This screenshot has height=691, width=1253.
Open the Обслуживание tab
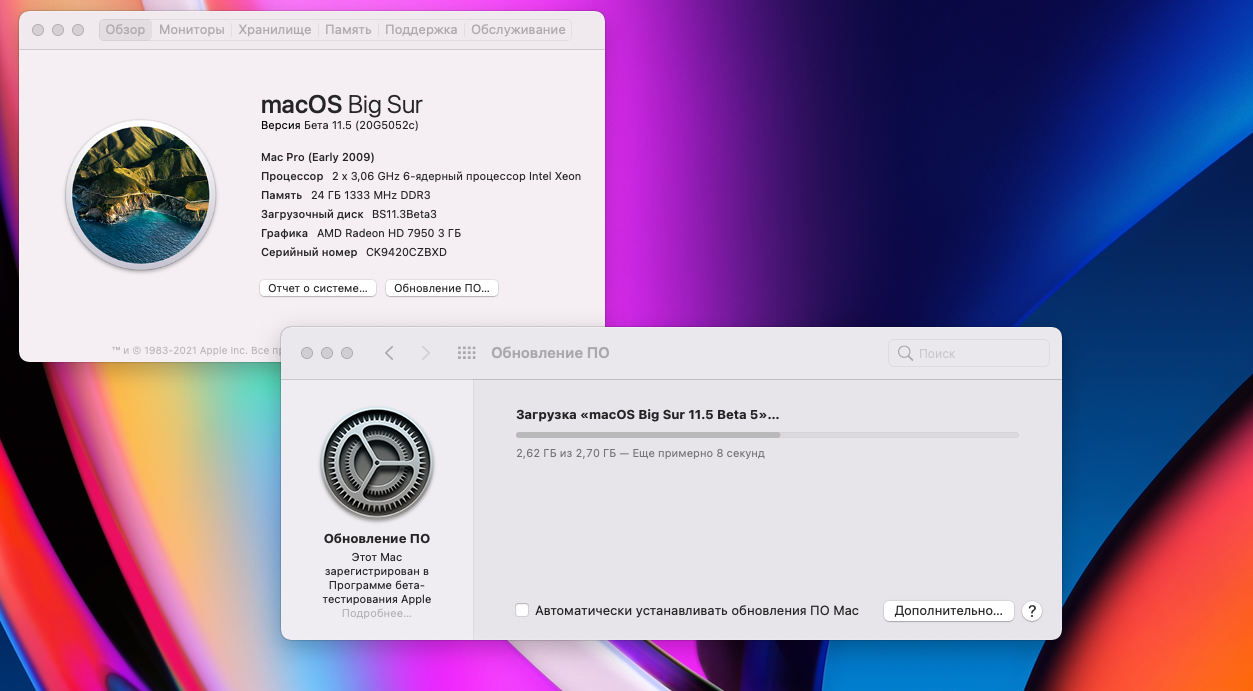518,30
